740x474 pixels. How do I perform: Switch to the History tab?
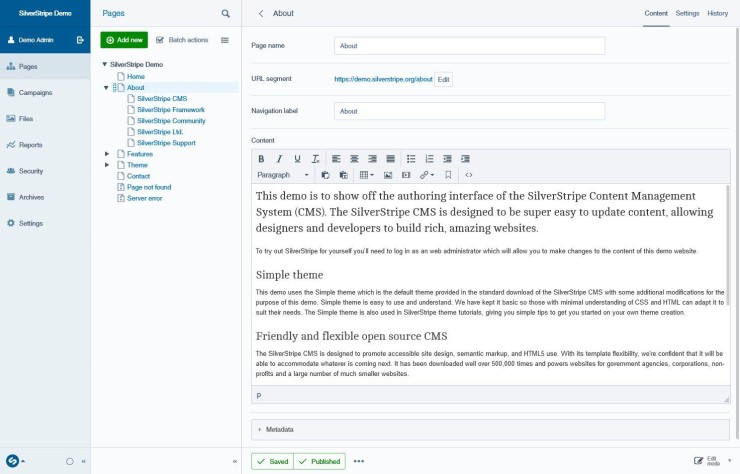coord(717,14)
